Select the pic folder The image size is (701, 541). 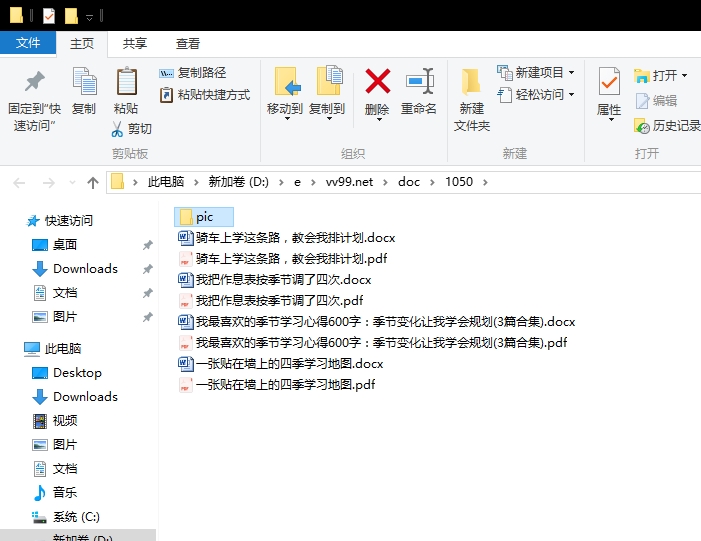pyautogui.click(x=204, y=217)
